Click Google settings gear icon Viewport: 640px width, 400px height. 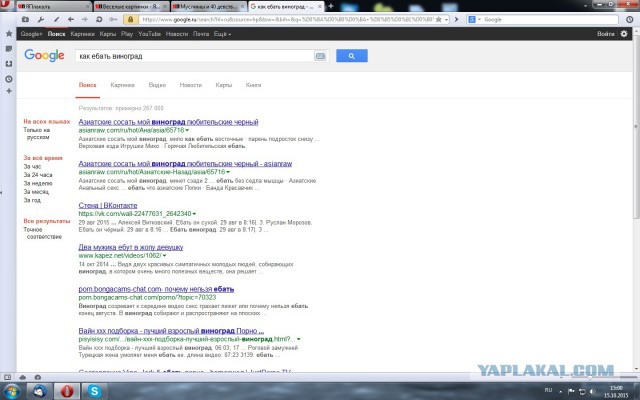pos(624,34)
